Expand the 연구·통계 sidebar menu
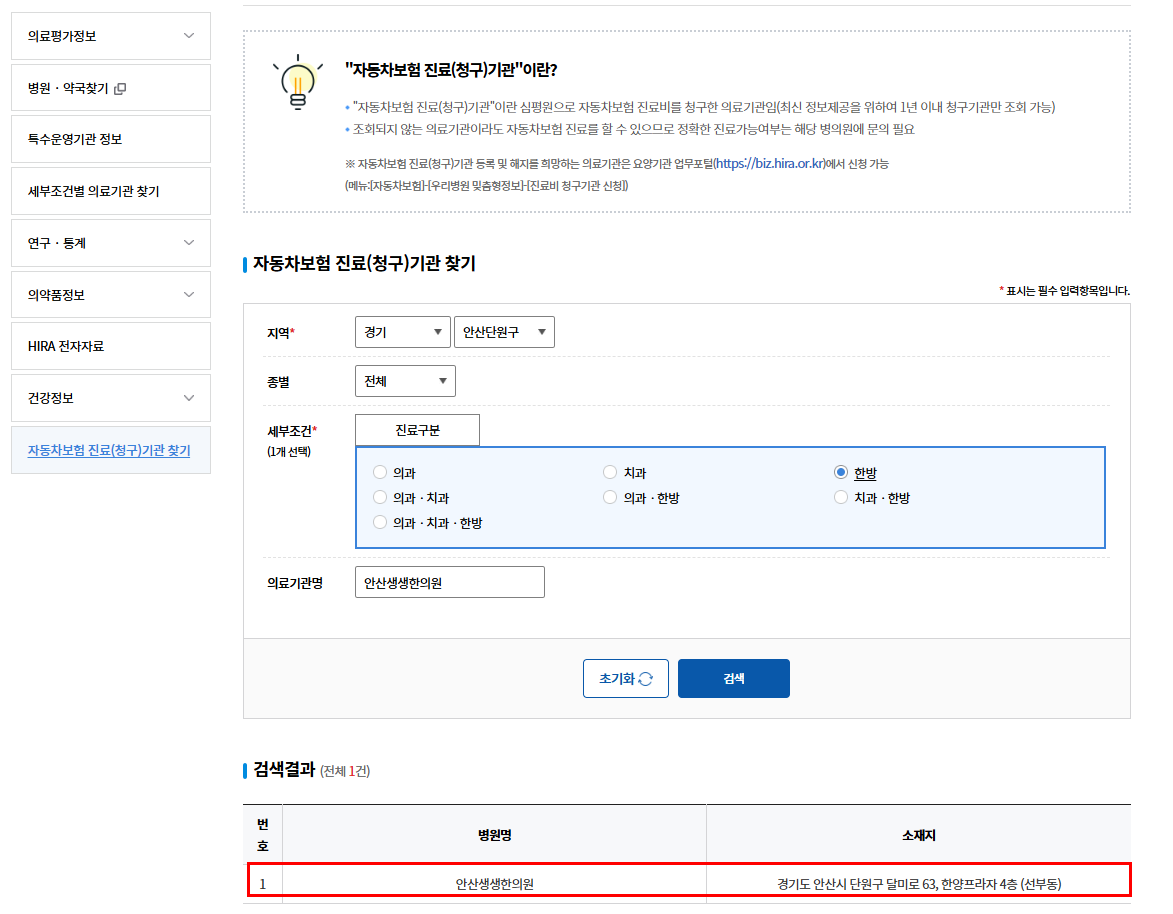 111,243
